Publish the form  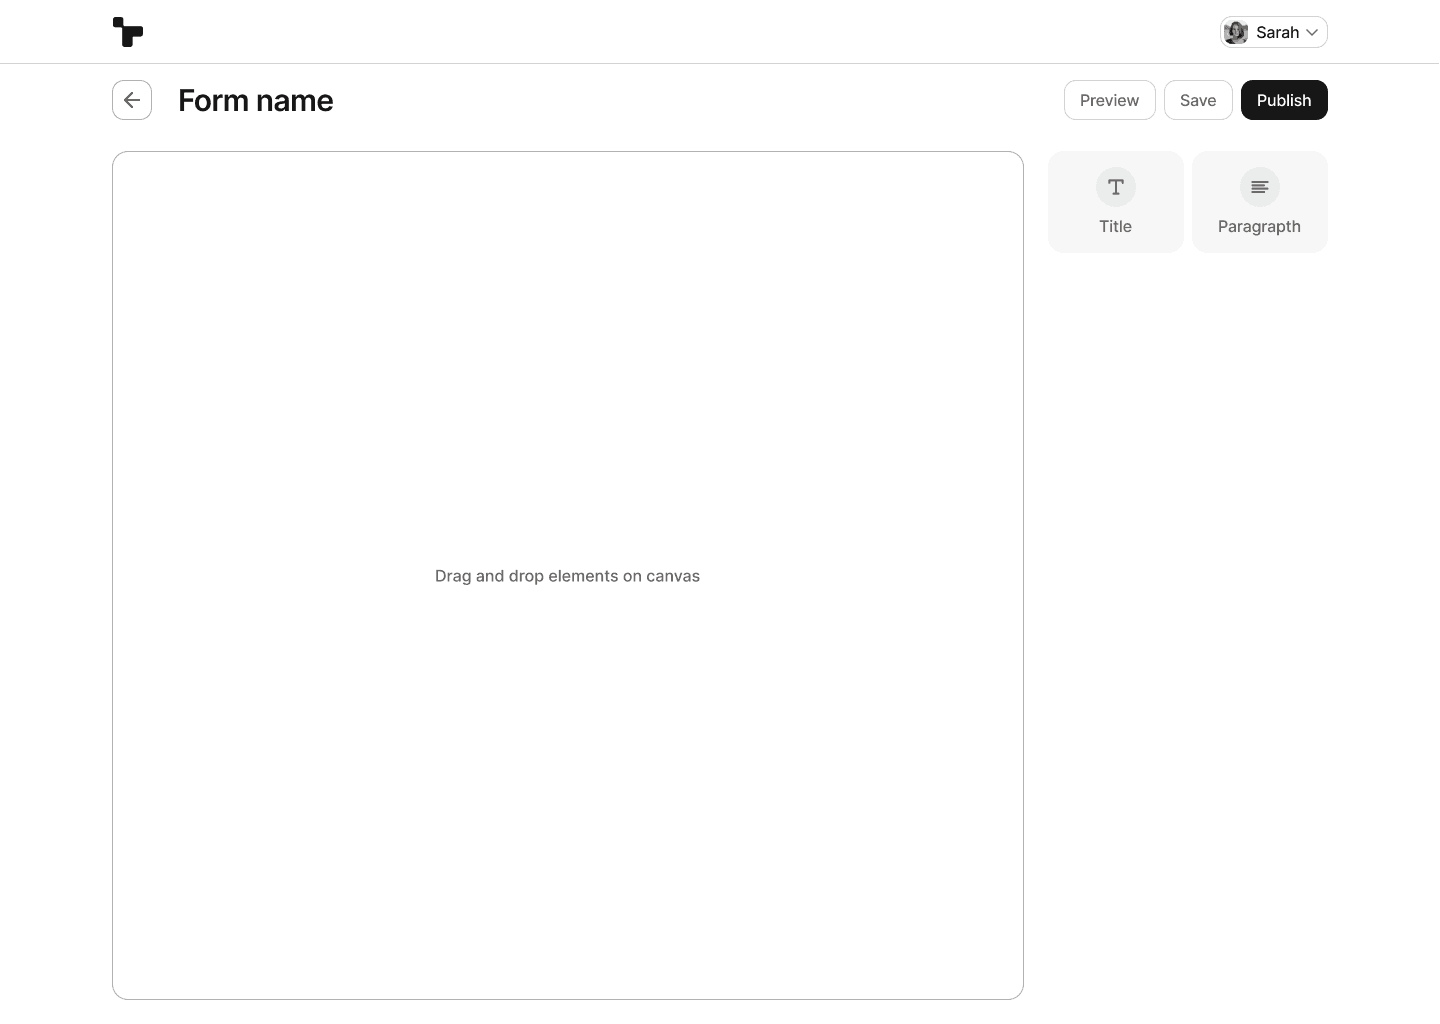tap(1284, 100)
